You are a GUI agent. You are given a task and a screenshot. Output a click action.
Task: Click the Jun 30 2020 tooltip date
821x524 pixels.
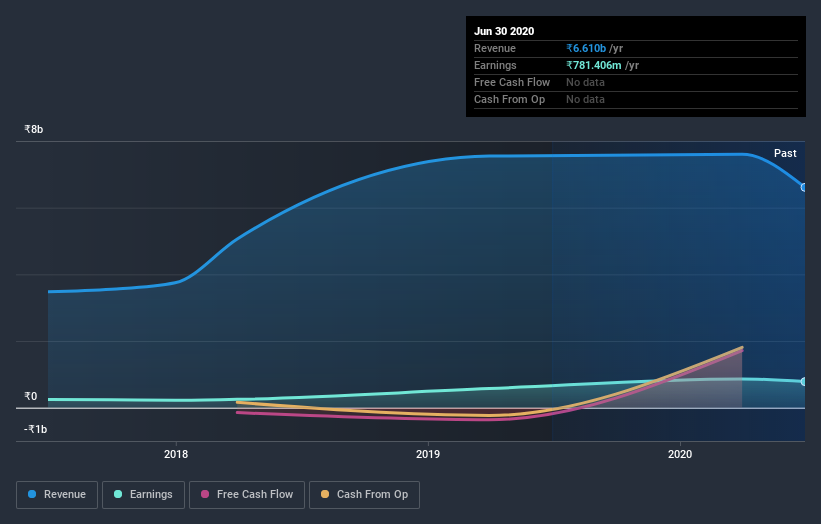tap(504, 31)
